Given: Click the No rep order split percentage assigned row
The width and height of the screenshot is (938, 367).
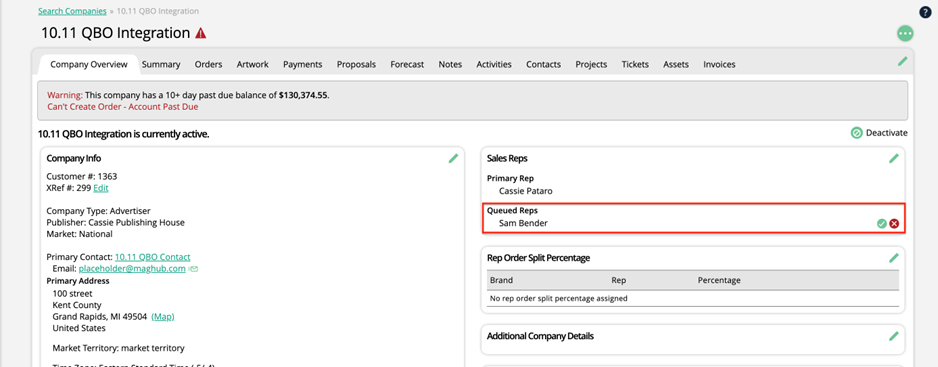Looking at the screenshot, I should [x=693, y=298].
